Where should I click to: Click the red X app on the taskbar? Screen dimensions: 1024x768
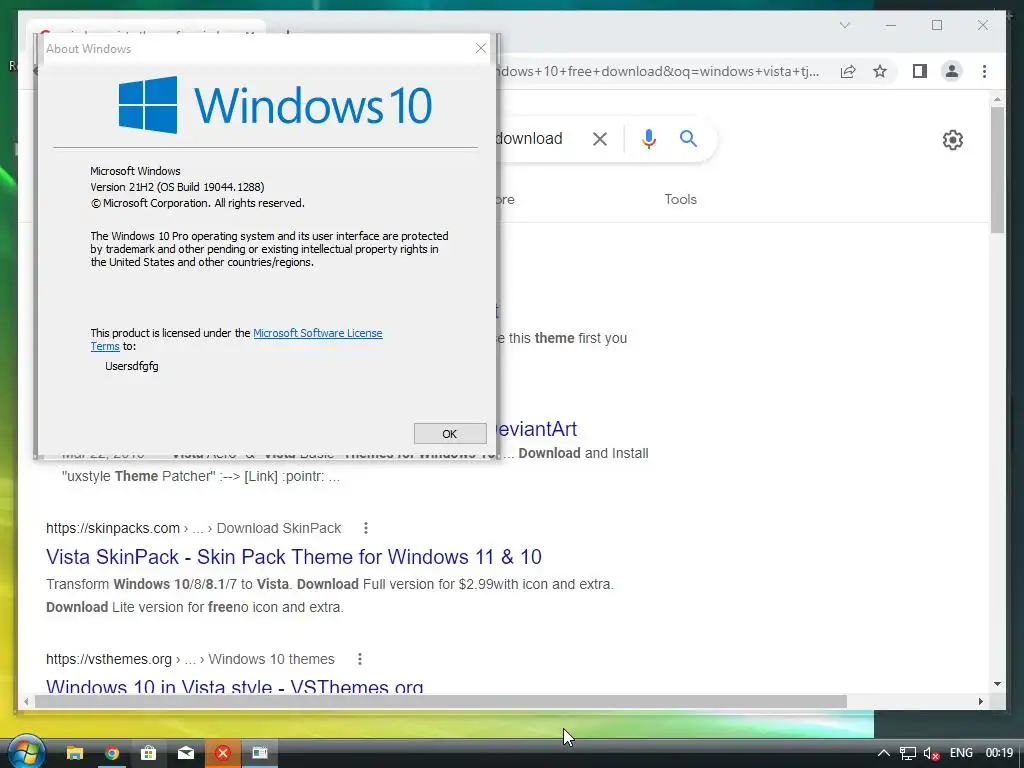[223, 753]
